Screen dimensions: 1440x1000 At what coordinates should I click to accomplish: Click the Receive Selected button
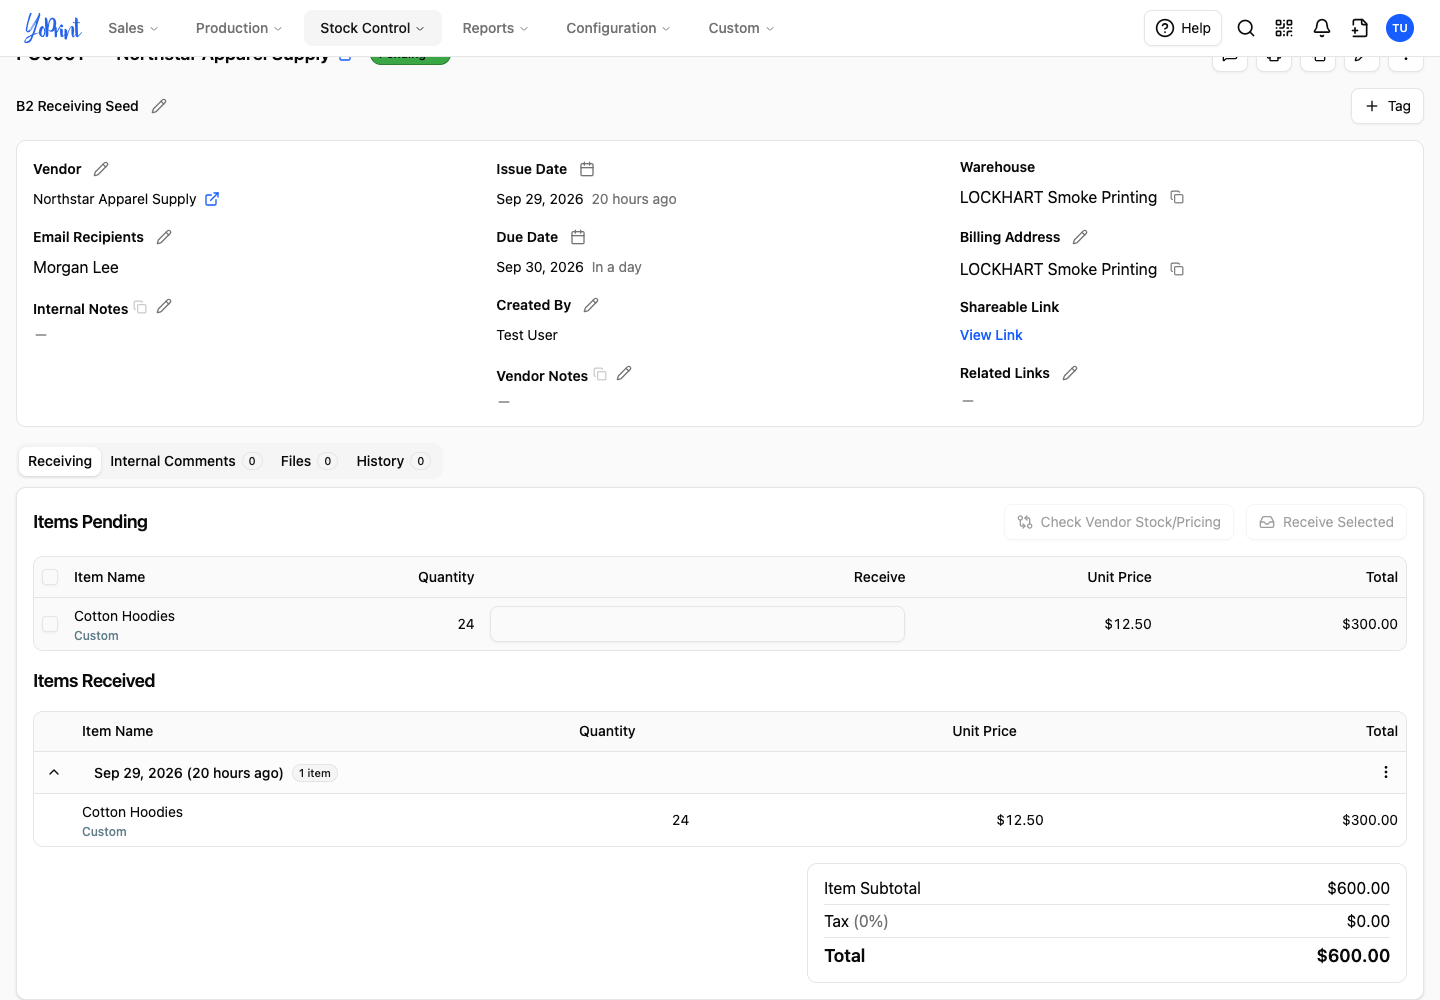pyautogui.click(x=1326, y=522)
